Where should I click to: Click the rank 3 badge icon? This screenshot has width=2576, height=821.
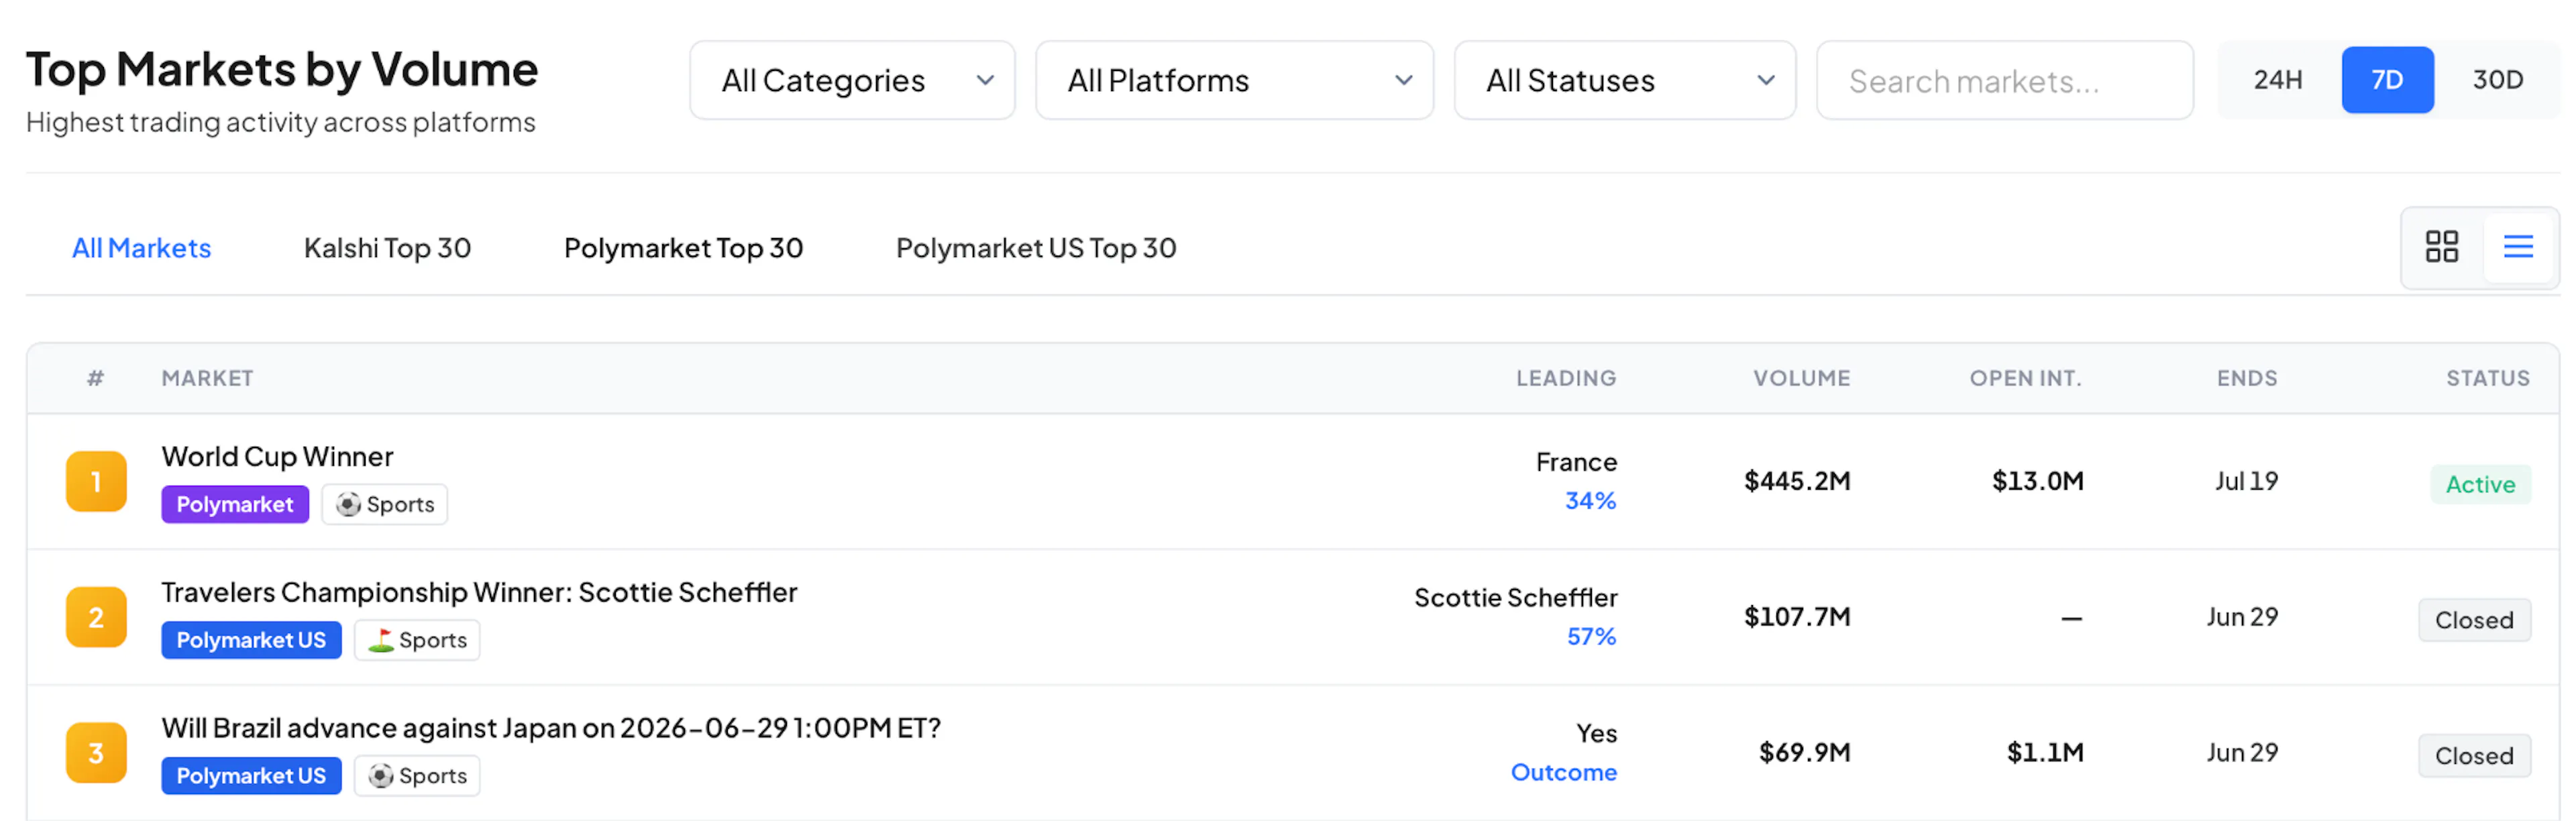96,753
